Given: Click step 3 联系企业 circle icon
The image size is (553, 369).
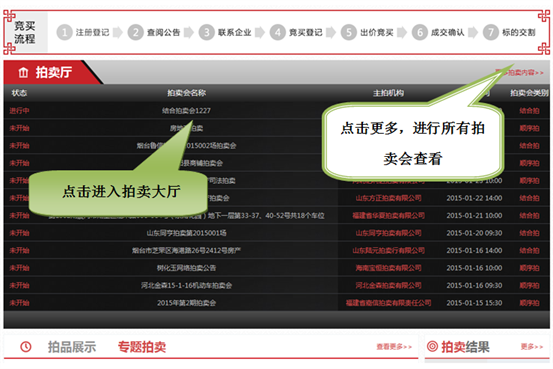Looking at the screenshot, I should tap(207, 32).
